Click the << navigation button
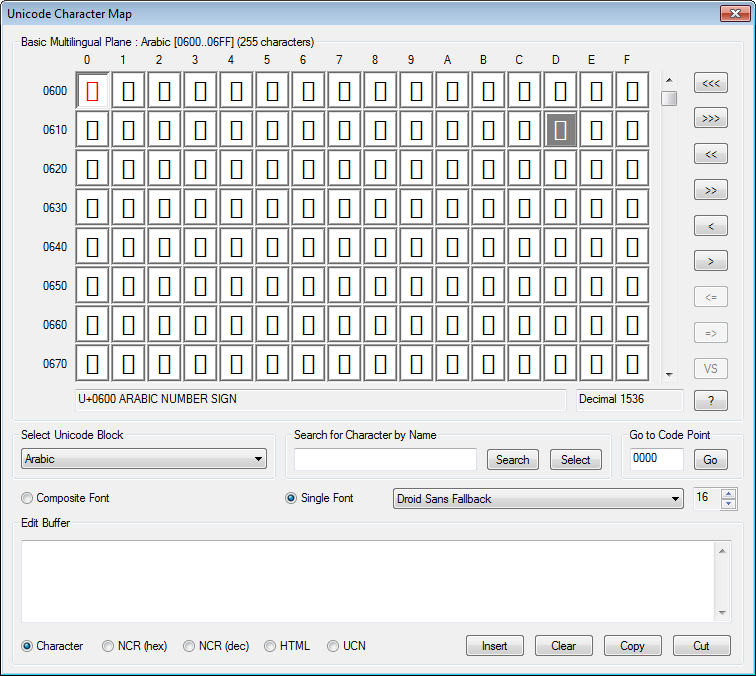The width and height of the screenshot is (756, 676). click(x=711, y=154)
